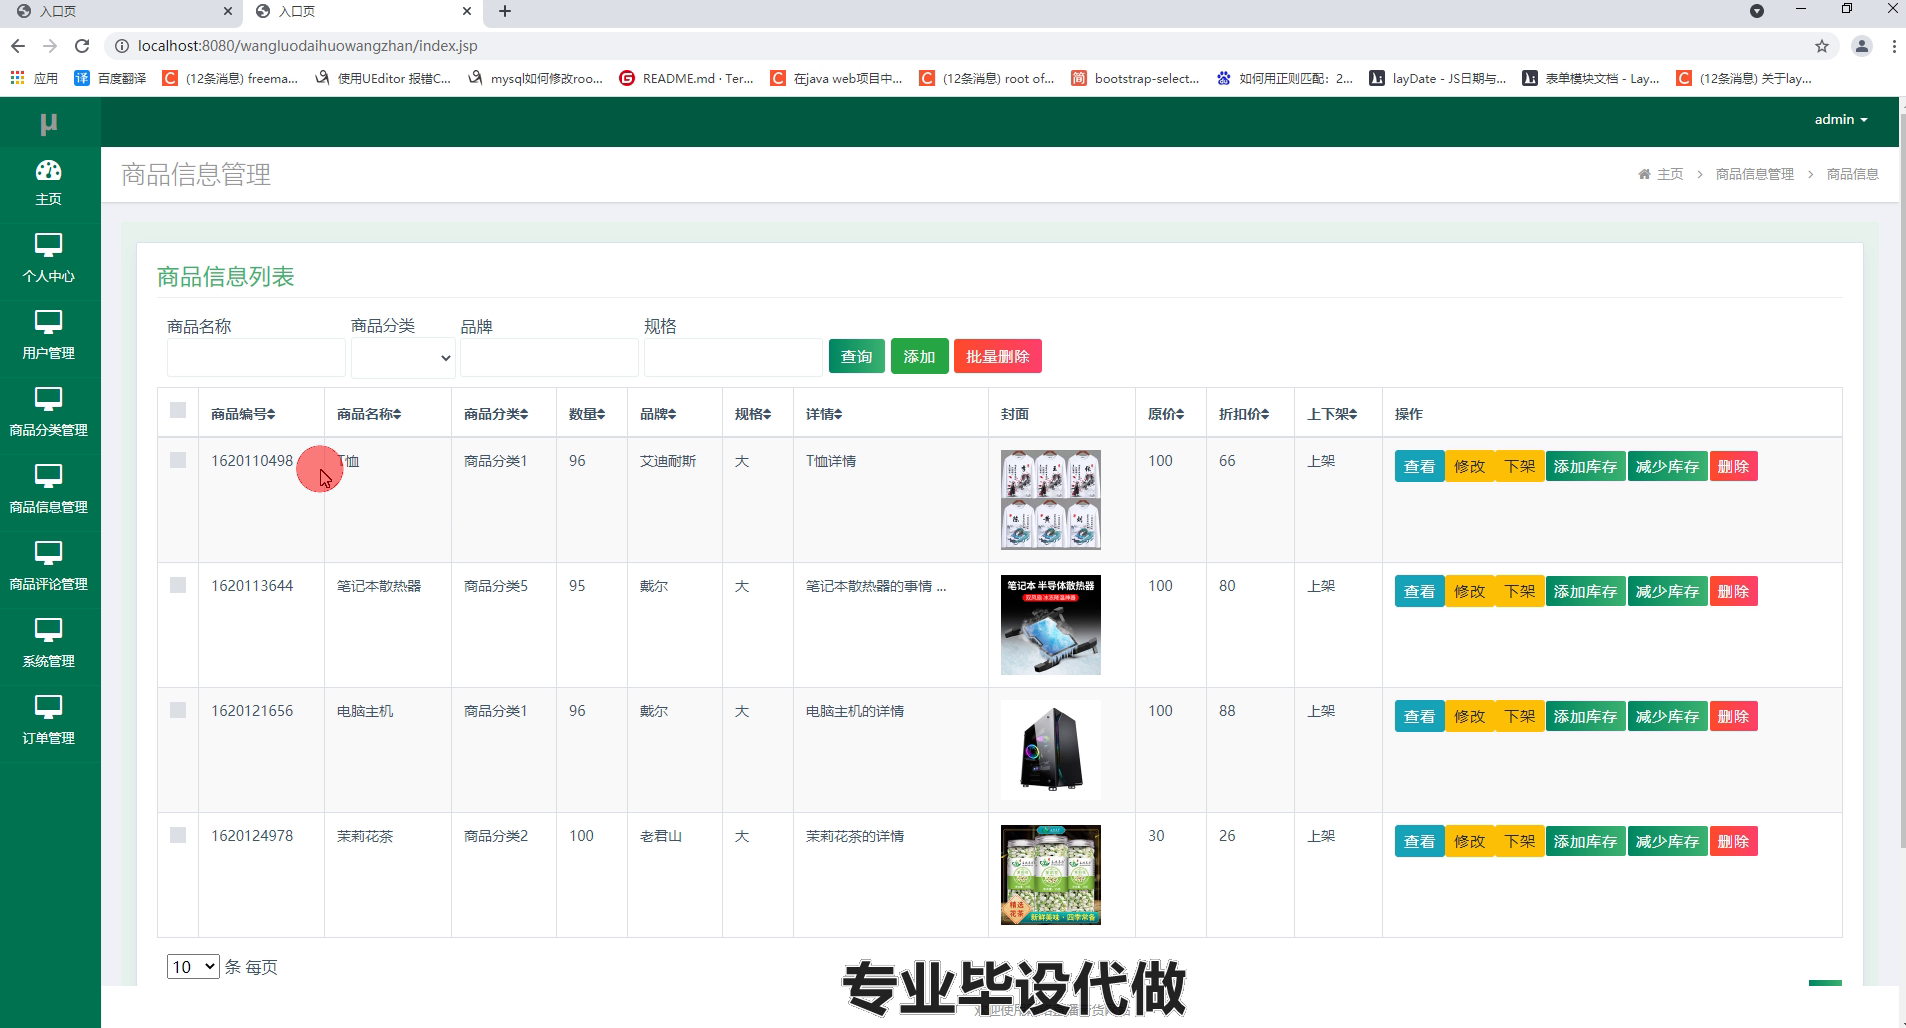The height and width of the screenshot is (1028, 1906).
Task: Click the 茉莉花茶 cover thumbnail
Action: coord(1050,875)
